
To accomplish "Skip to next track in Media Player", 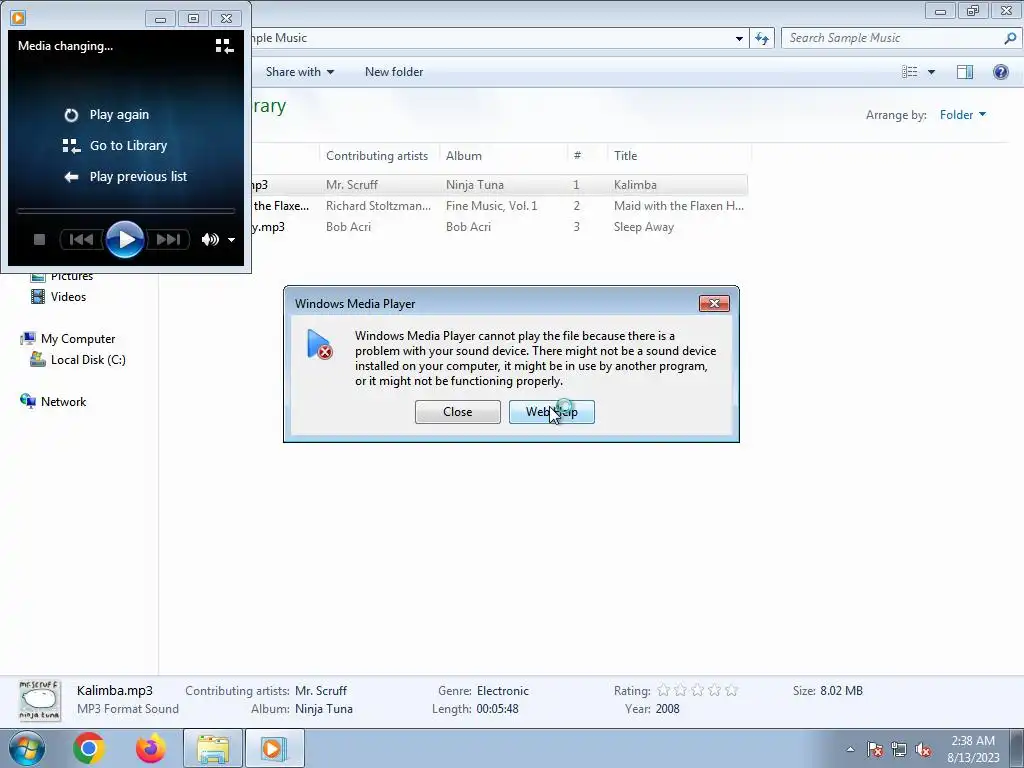I will [168, 240].
